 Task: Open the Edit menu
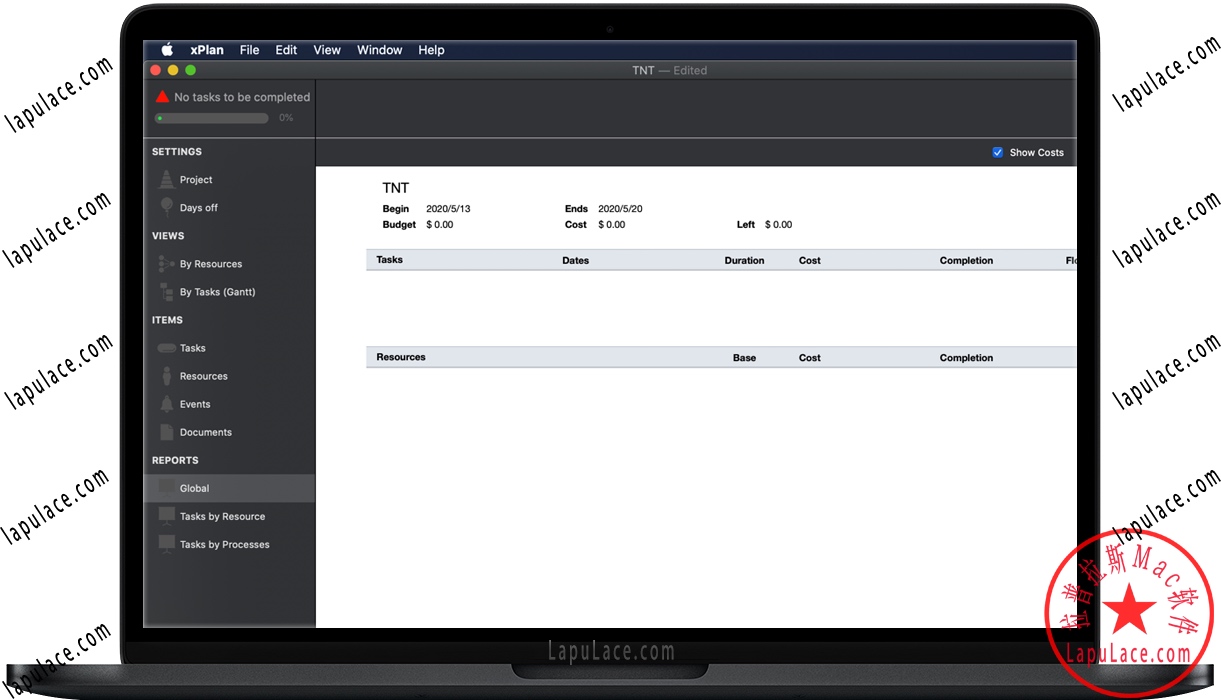286,50
